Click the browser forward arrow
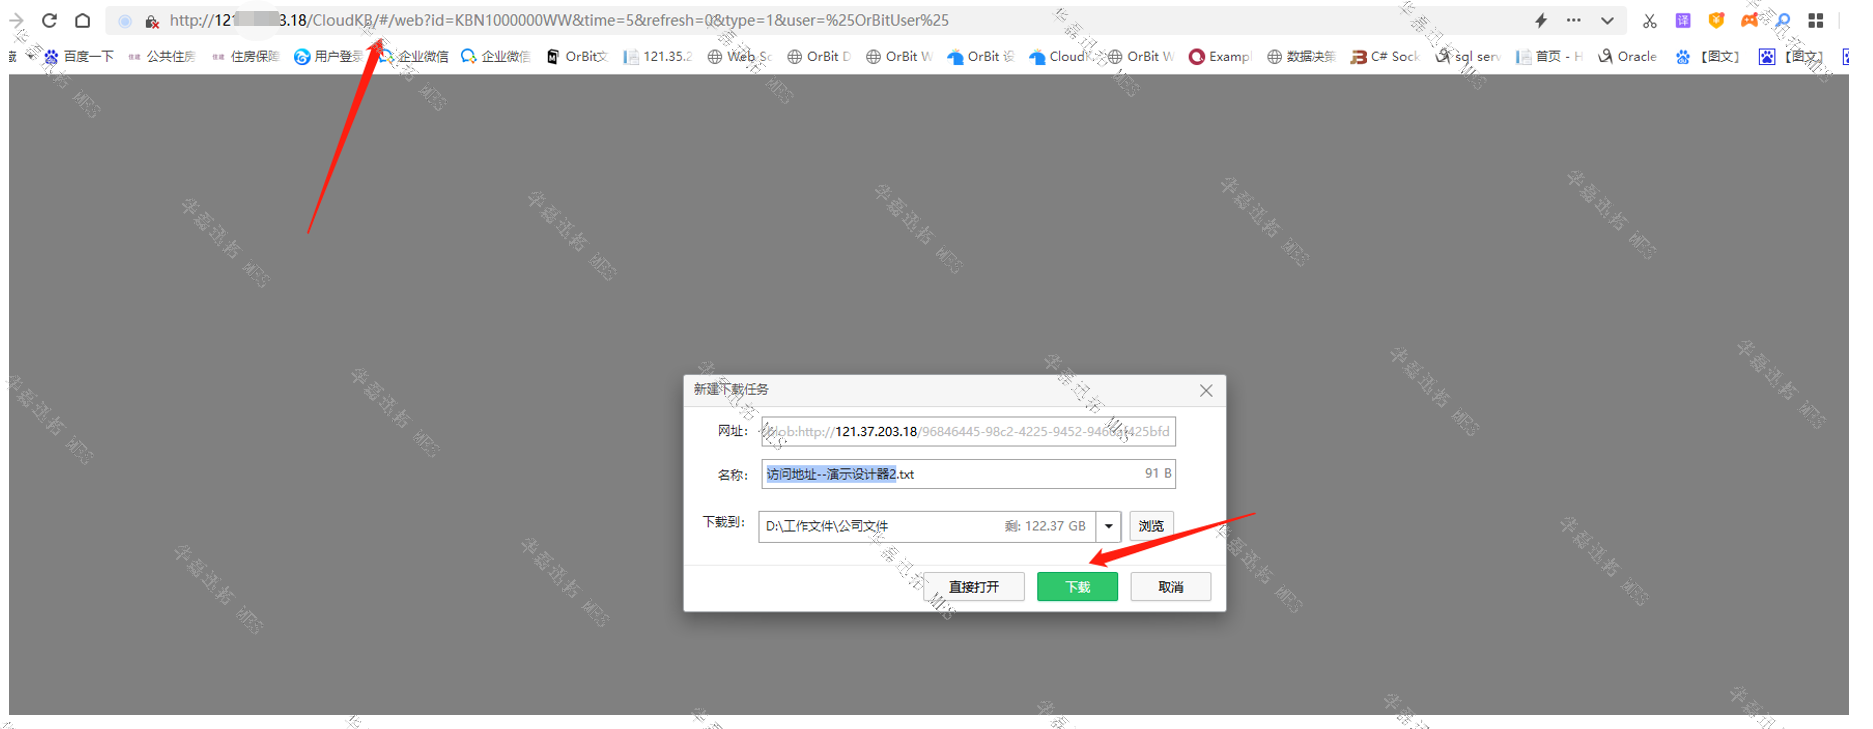1873x729 pixels. point(16,20)
